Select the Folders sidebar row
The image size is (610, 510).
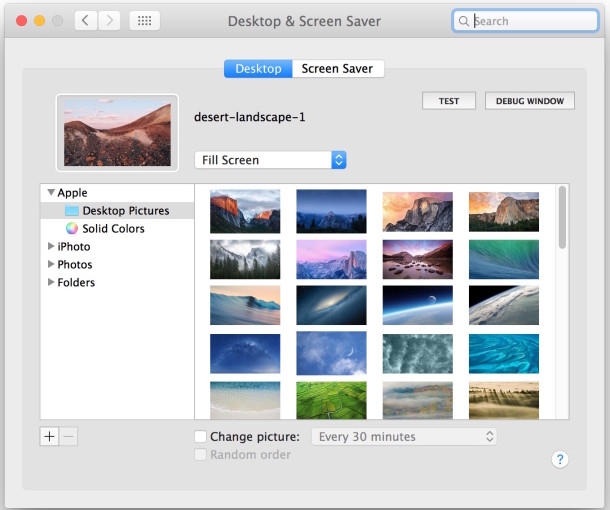[x=117, y=282]
